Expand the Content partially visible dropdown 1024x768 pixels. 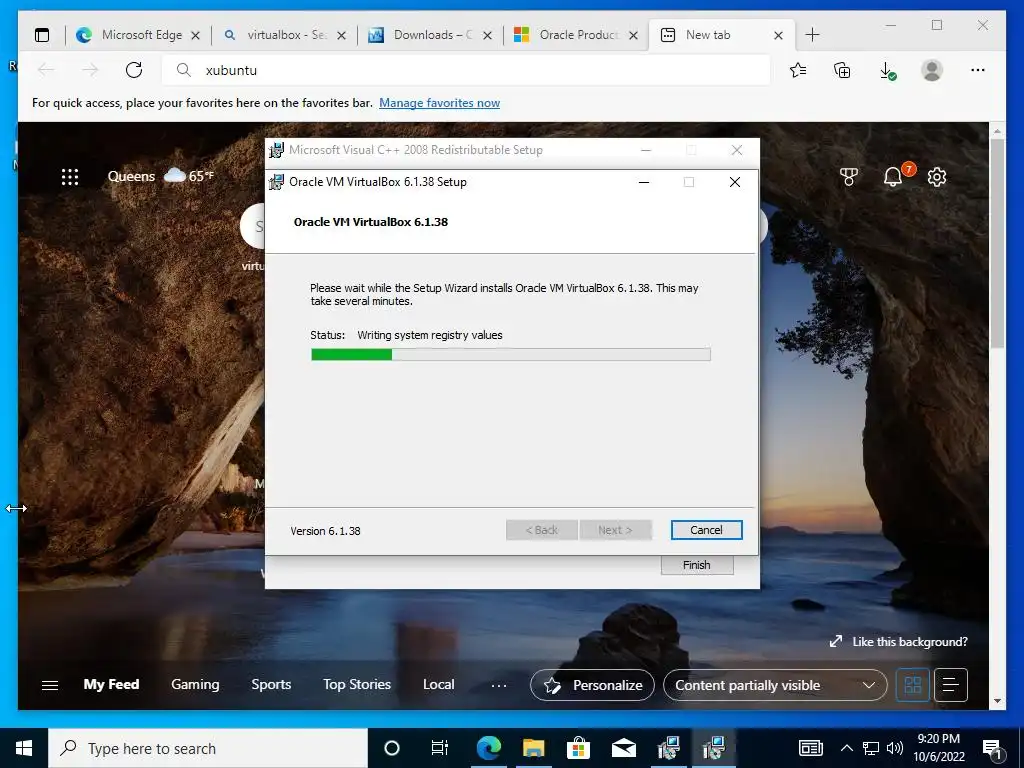click(x=775, y=685)
